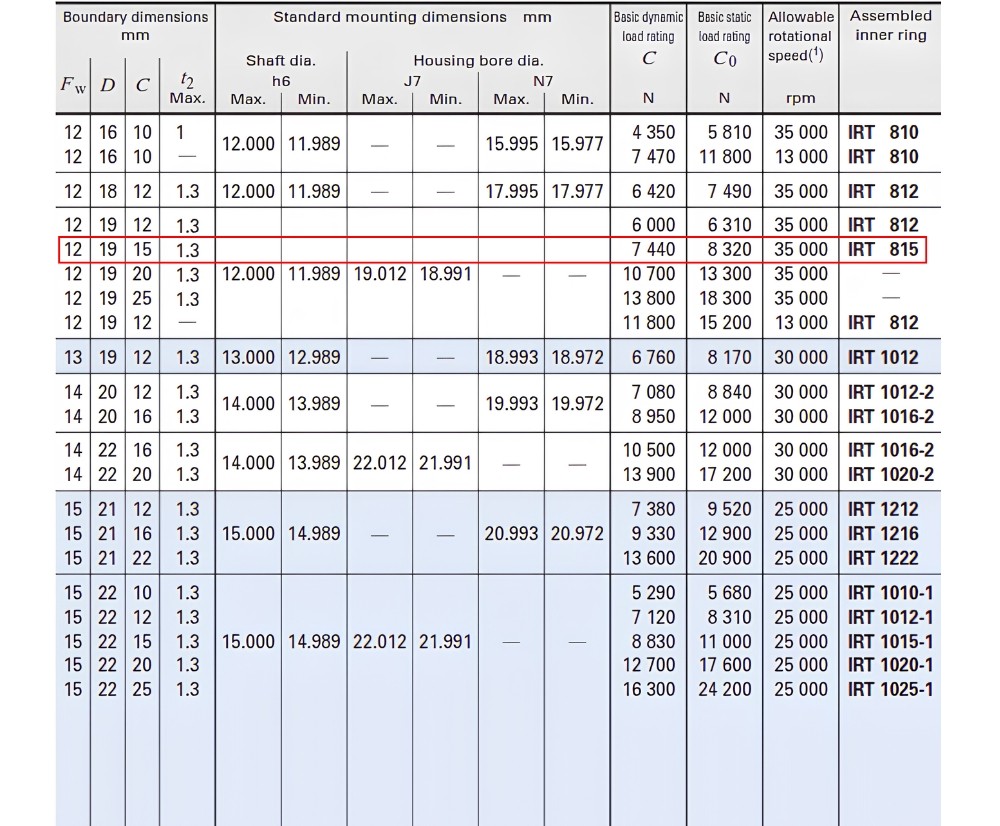Image resolution: width=1000 pixels, height=826 pixels.
Task: Select the IRT 1012 inner ring entry
Action: (883, 357)
